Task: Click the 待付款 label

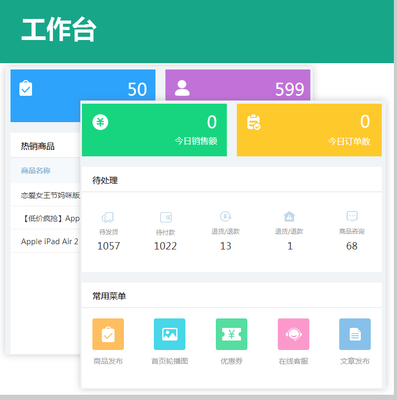Action: (165, 232)
